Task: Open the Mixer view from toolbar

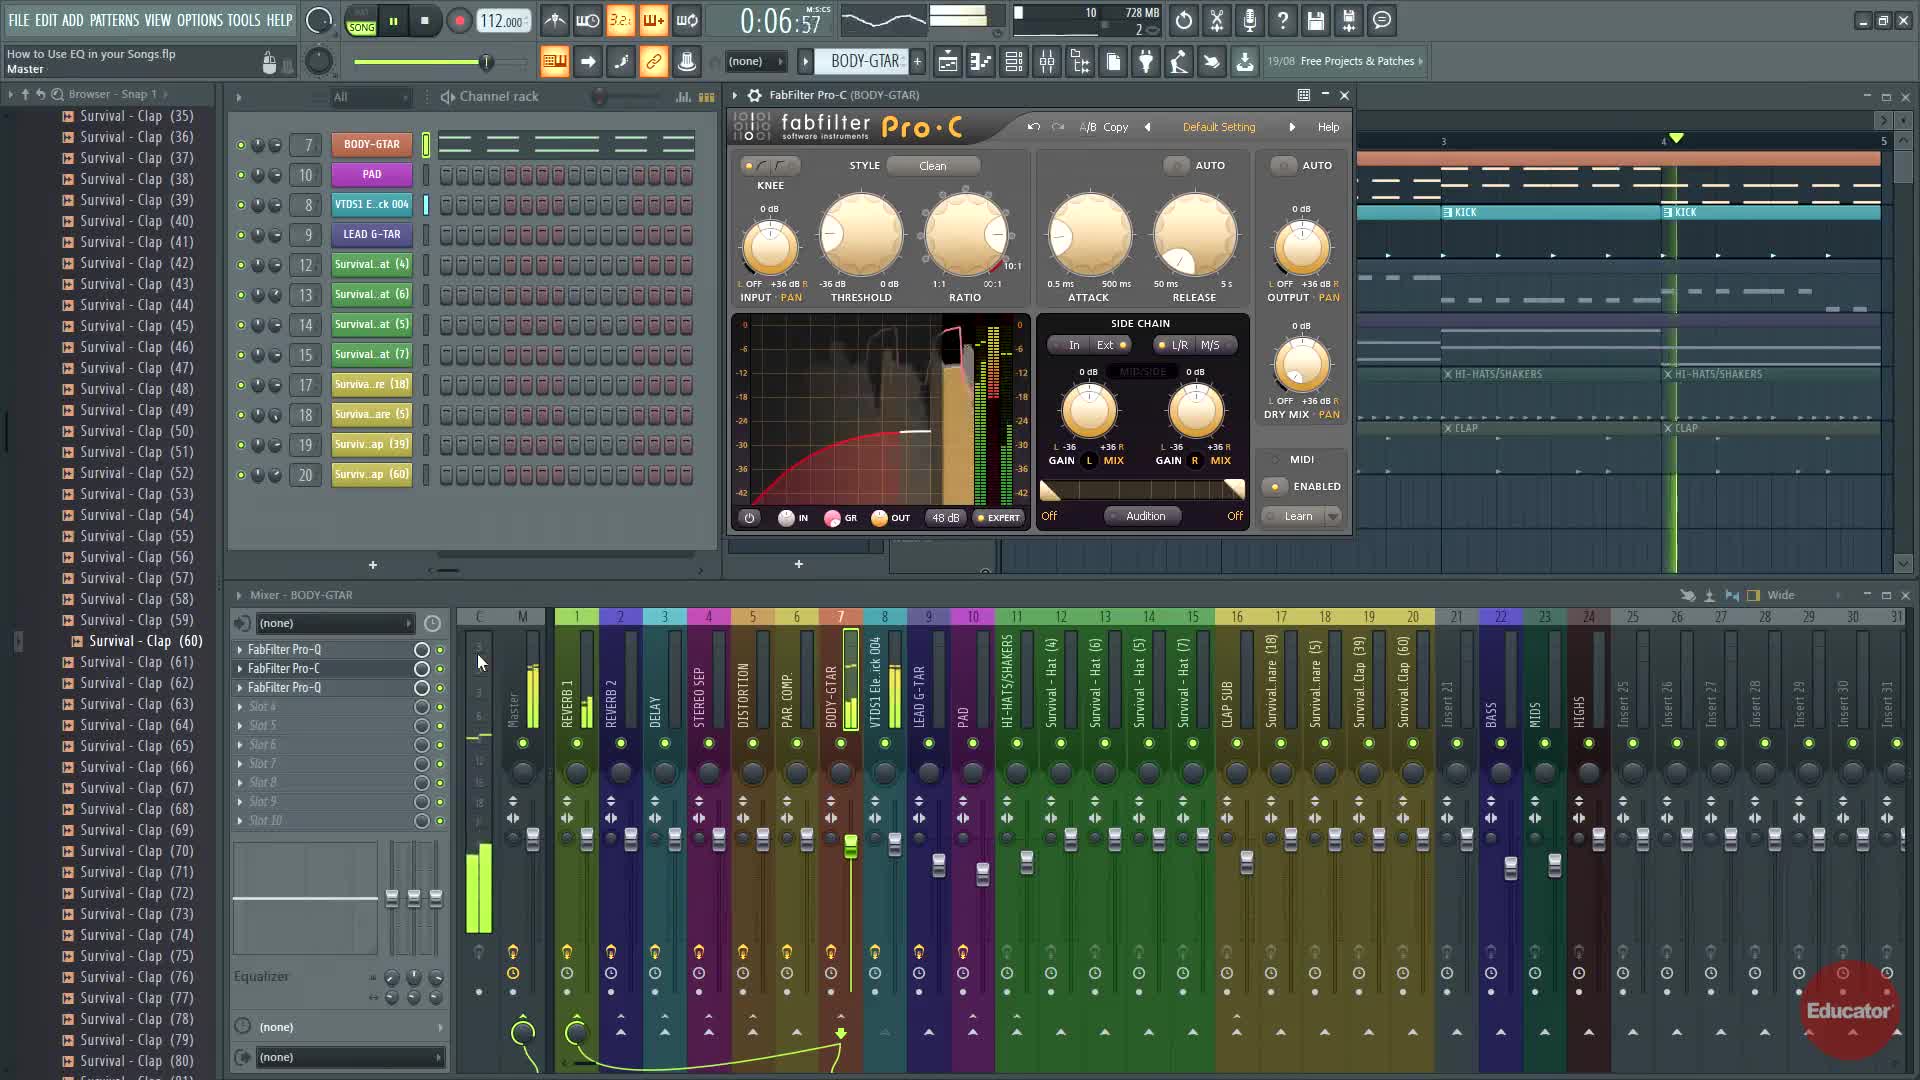Action: click(x=1047, y=62)
